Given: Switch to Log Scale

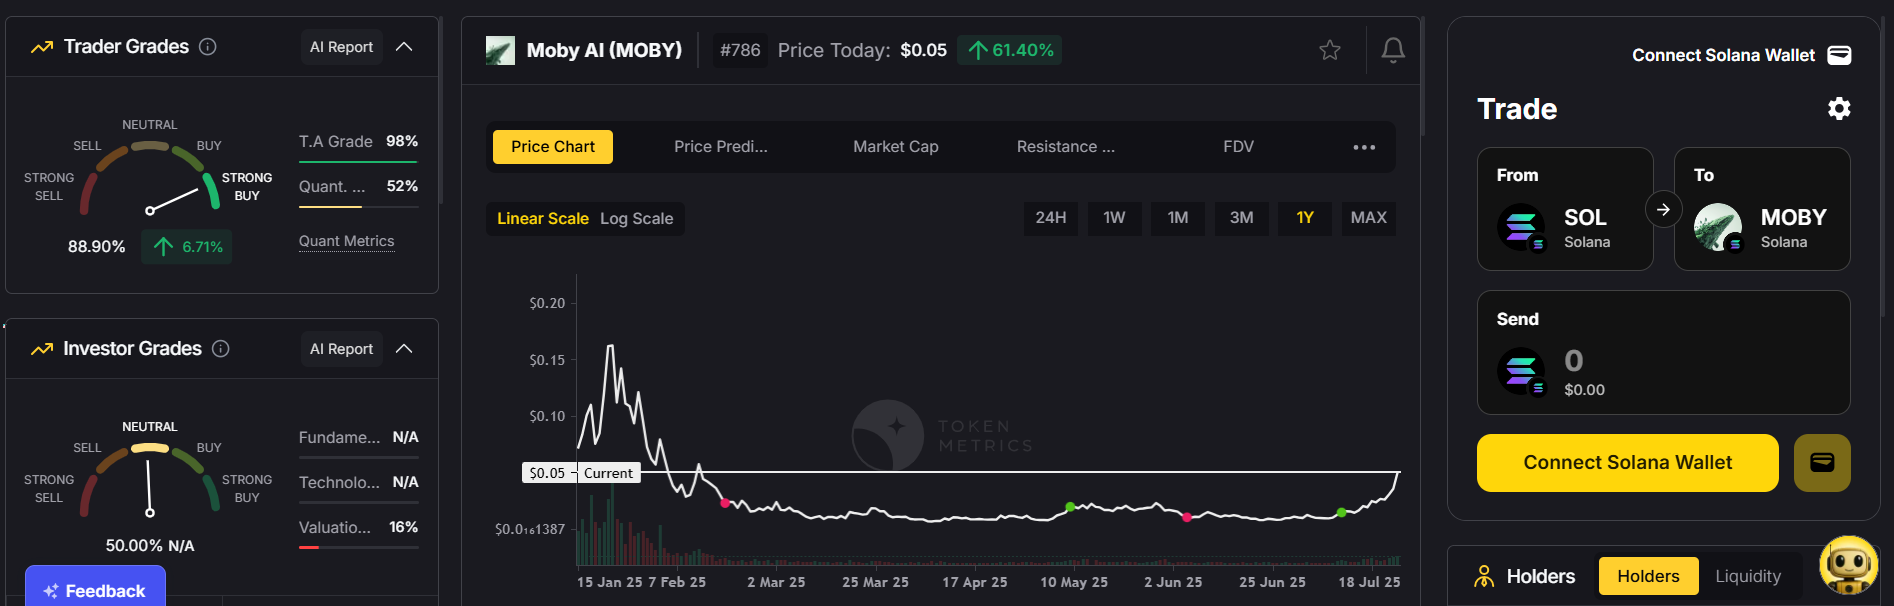Looking at the screenshot, I should (x=637, y=218).
